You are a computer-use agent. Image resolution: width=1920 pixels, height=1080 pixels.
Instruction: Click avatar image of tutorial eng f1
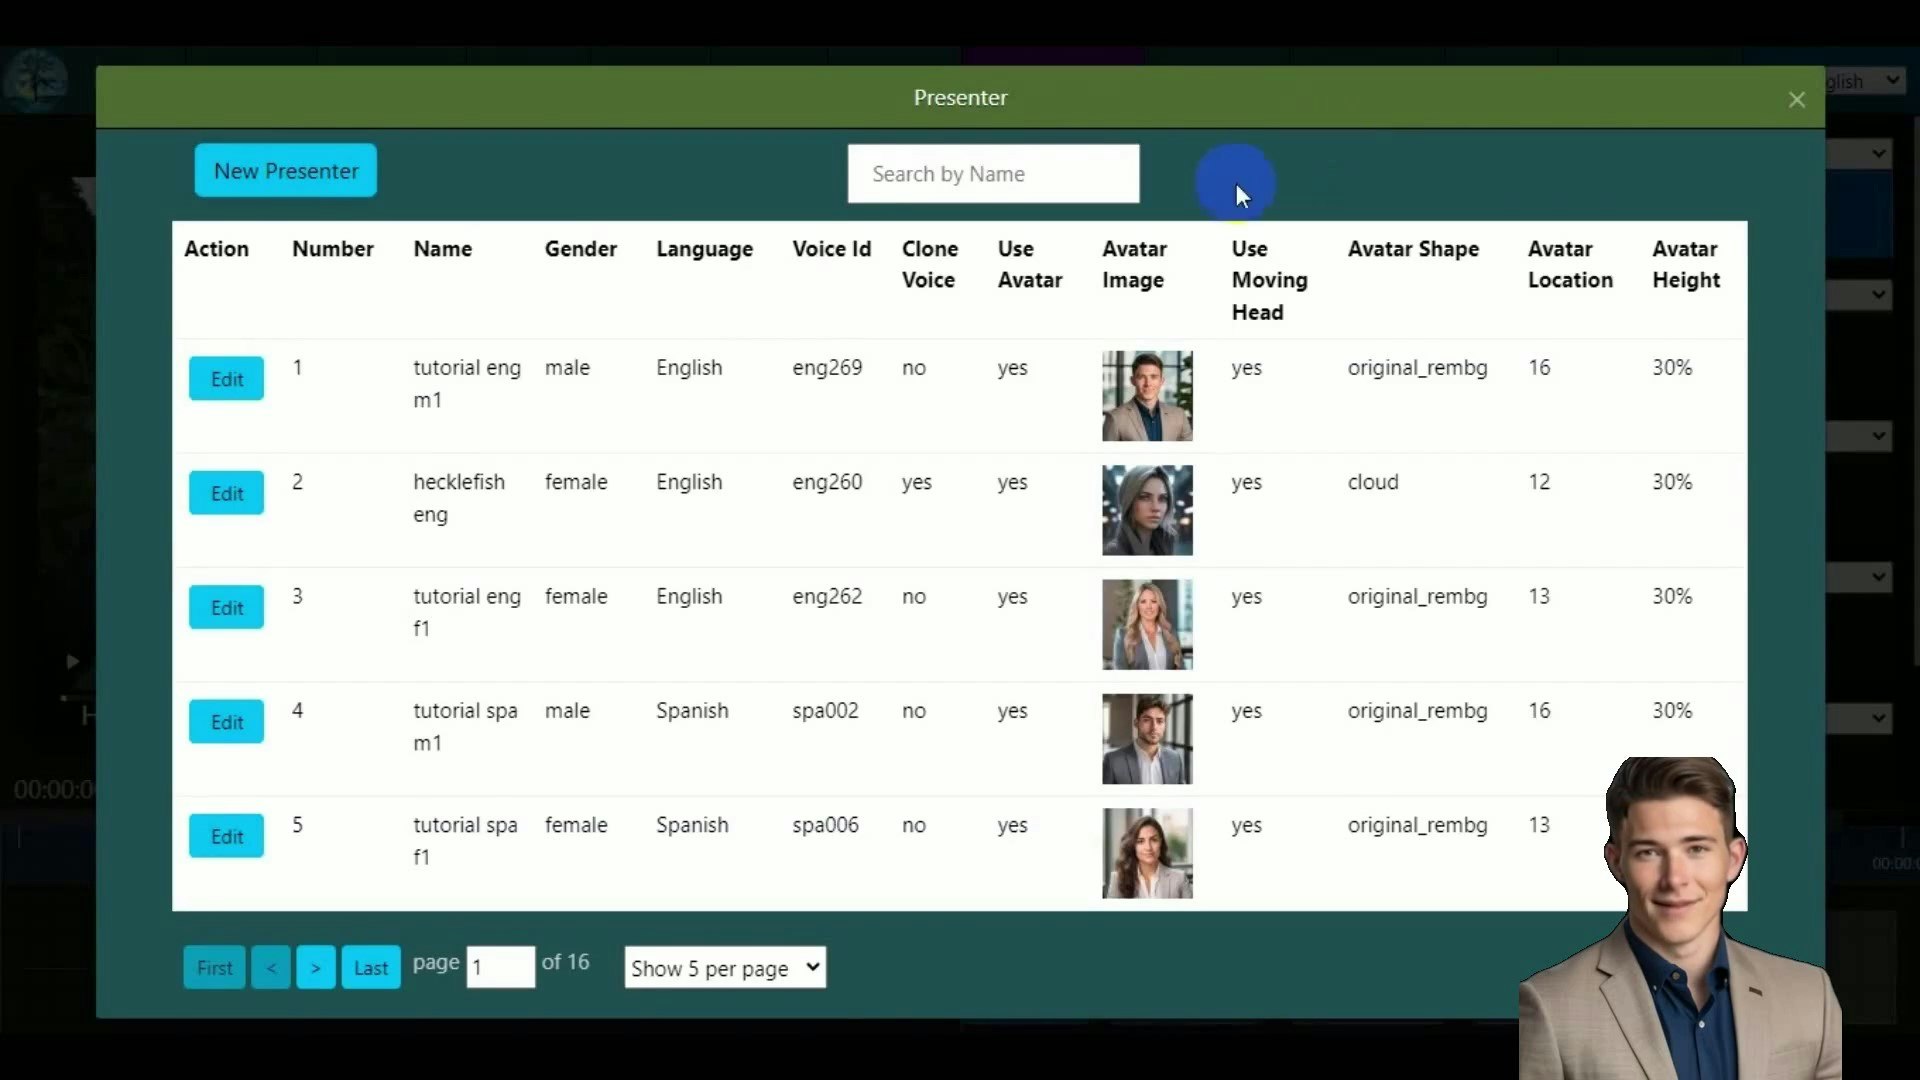(x=1146, y=625)
